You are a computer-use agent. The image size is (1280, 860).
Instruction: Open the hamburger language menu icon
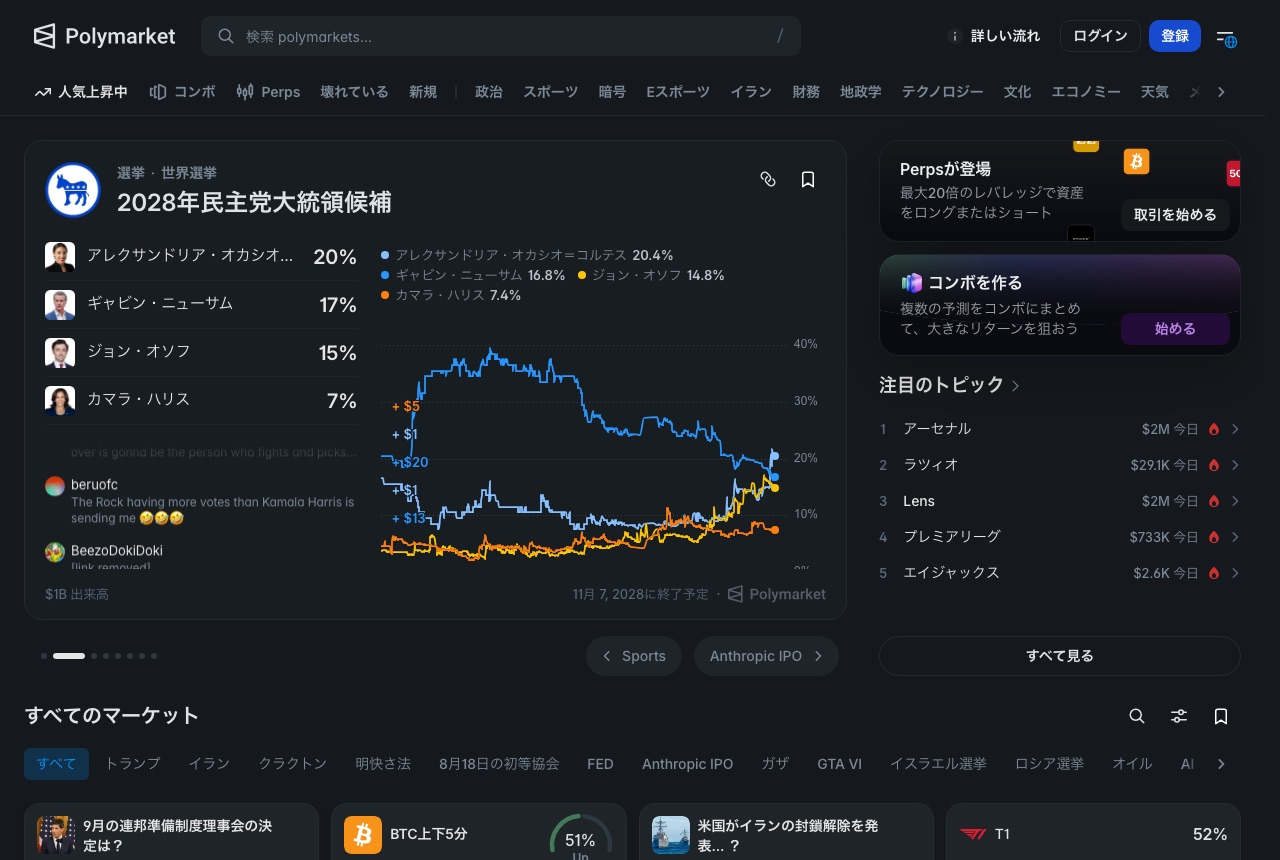(1226, 37)
